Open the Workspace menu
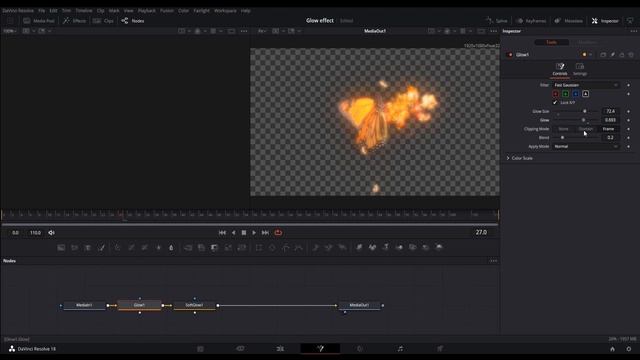Screen dimensions: 640x360 click(225, 11)
